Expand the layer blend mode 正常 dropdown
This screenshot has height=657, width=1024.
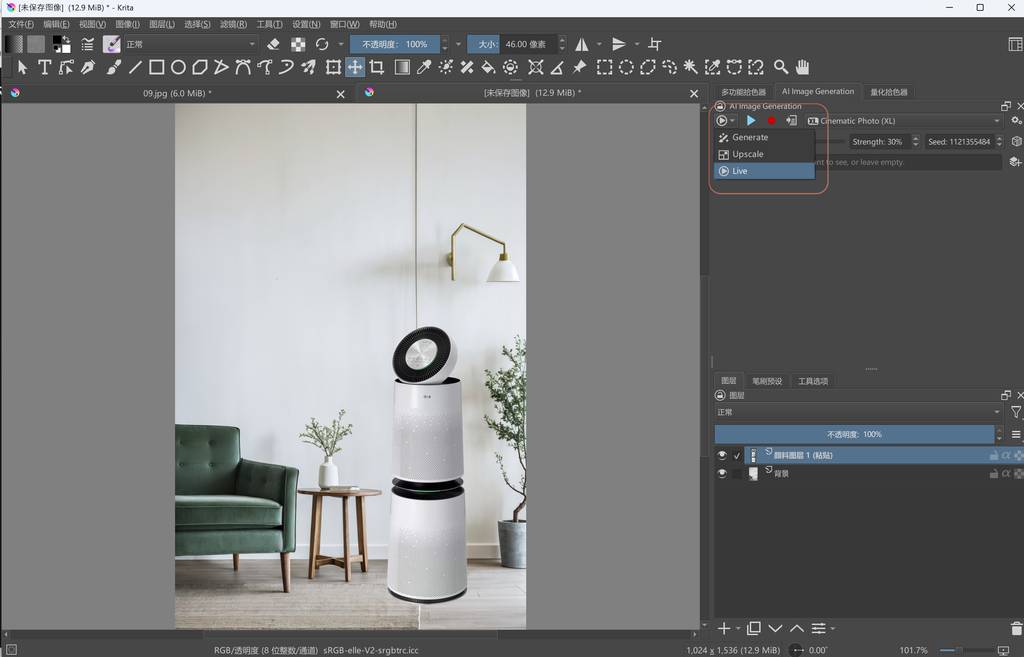(857, 412)
